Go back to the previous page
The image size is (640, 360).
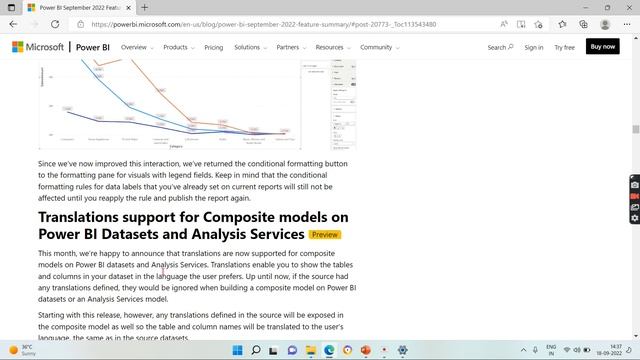click(x=13, y=24)
